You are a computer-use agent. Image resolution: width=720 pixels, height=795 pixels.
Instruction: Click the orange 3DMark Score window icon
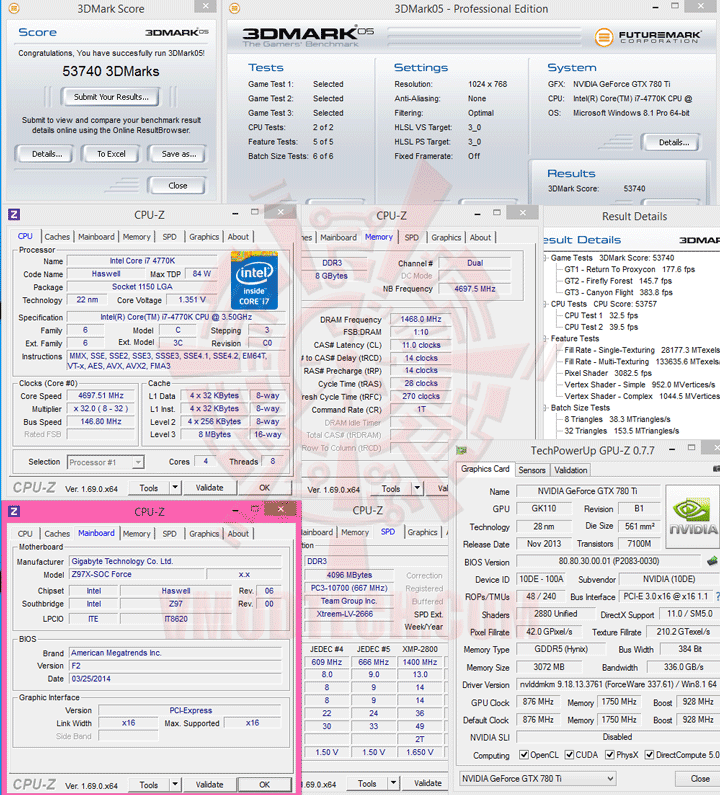14,9
